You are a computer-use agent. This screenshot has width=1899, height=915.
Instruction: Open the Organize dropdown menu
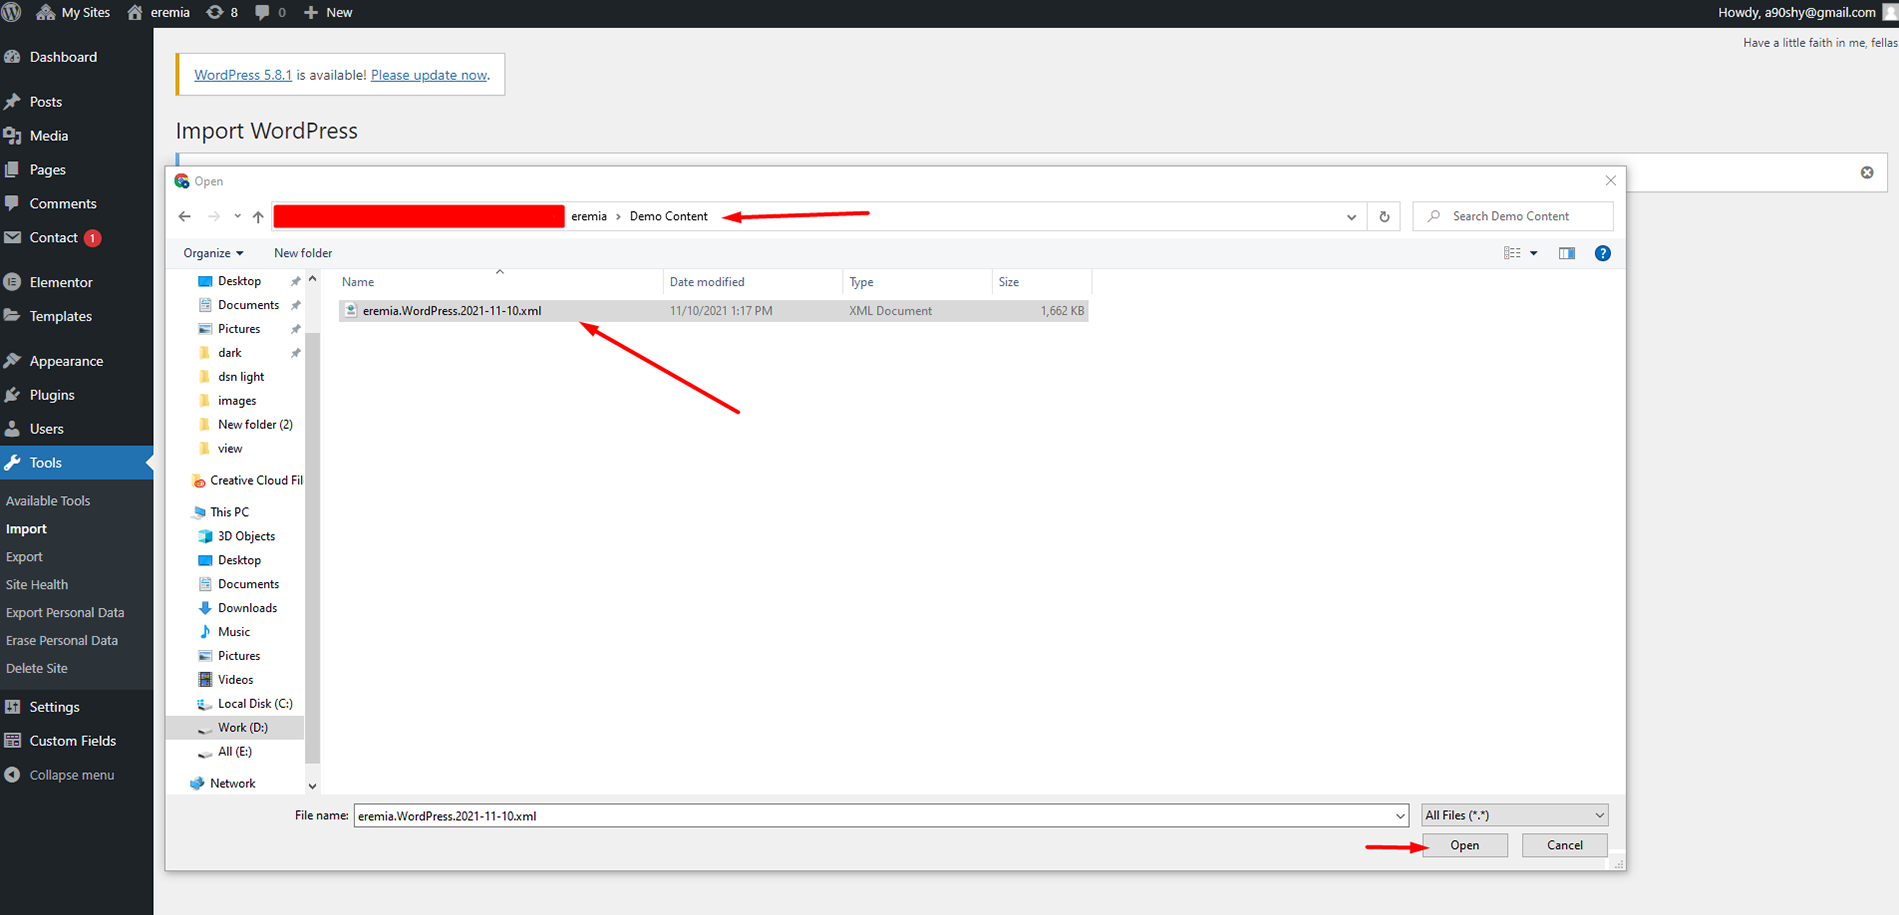213,253
